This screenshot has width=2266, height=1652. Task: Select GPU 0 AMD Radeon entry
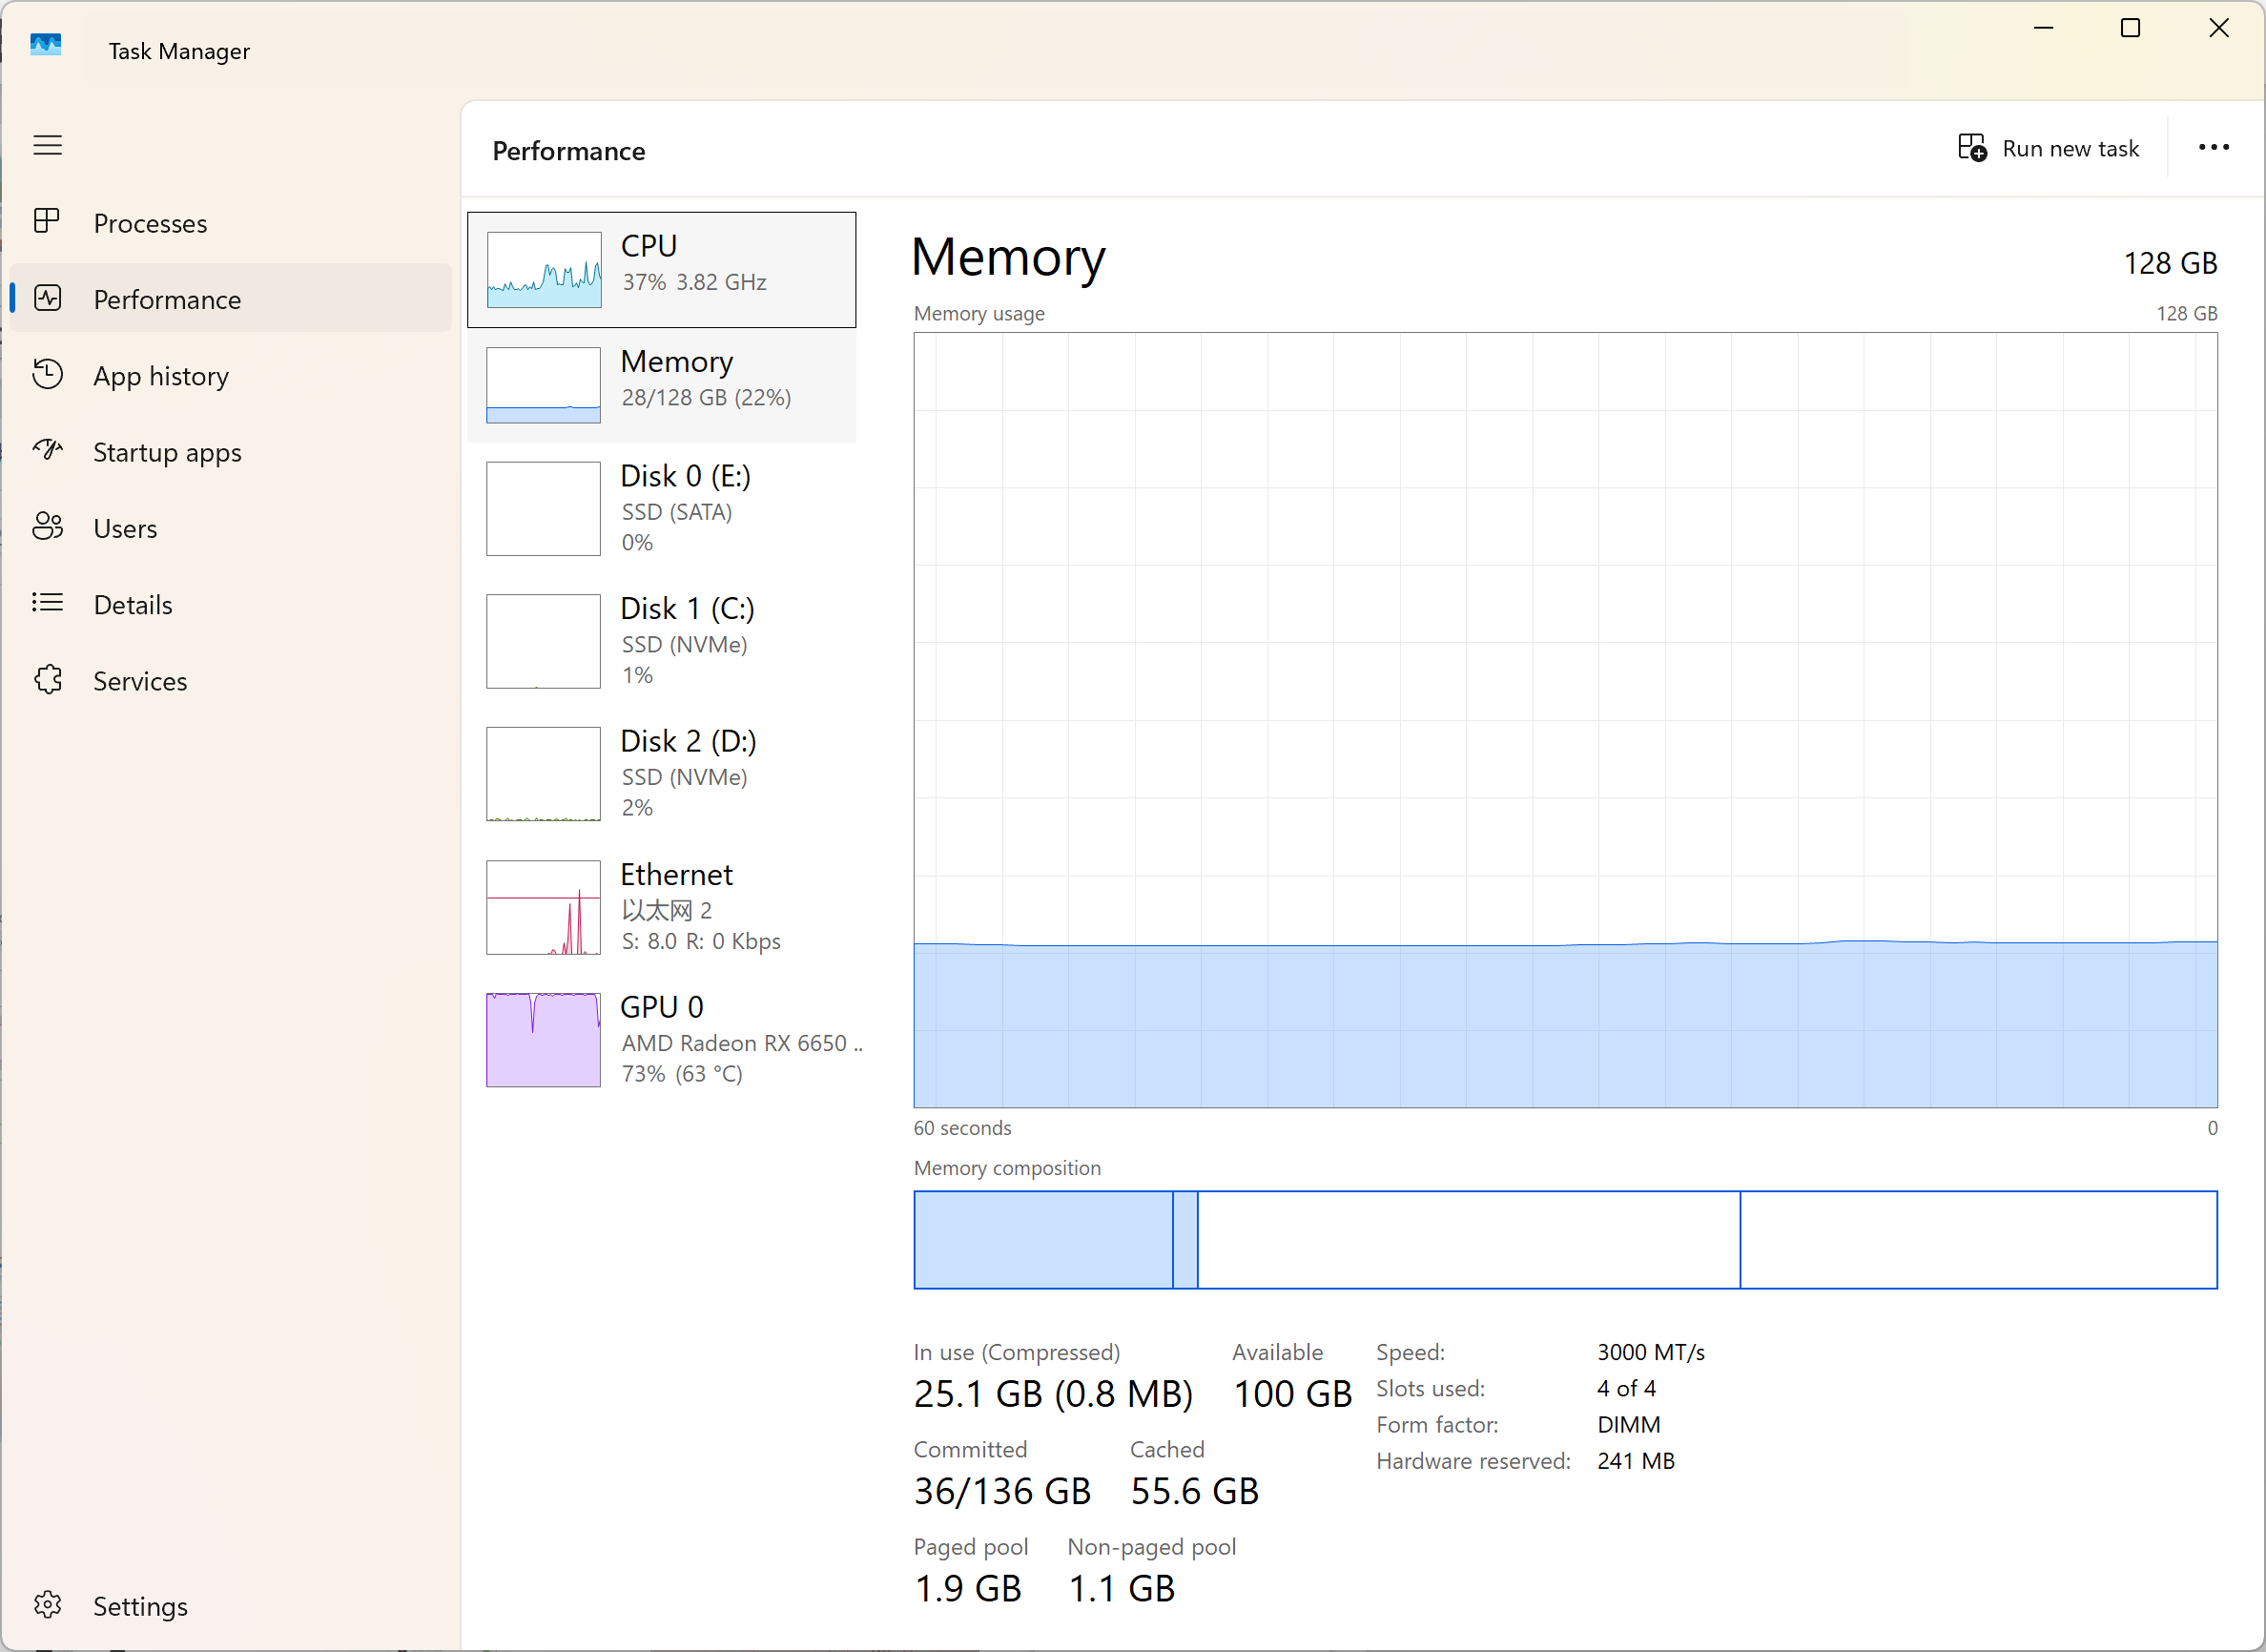pyautogui.click(x=662, y=1040)
